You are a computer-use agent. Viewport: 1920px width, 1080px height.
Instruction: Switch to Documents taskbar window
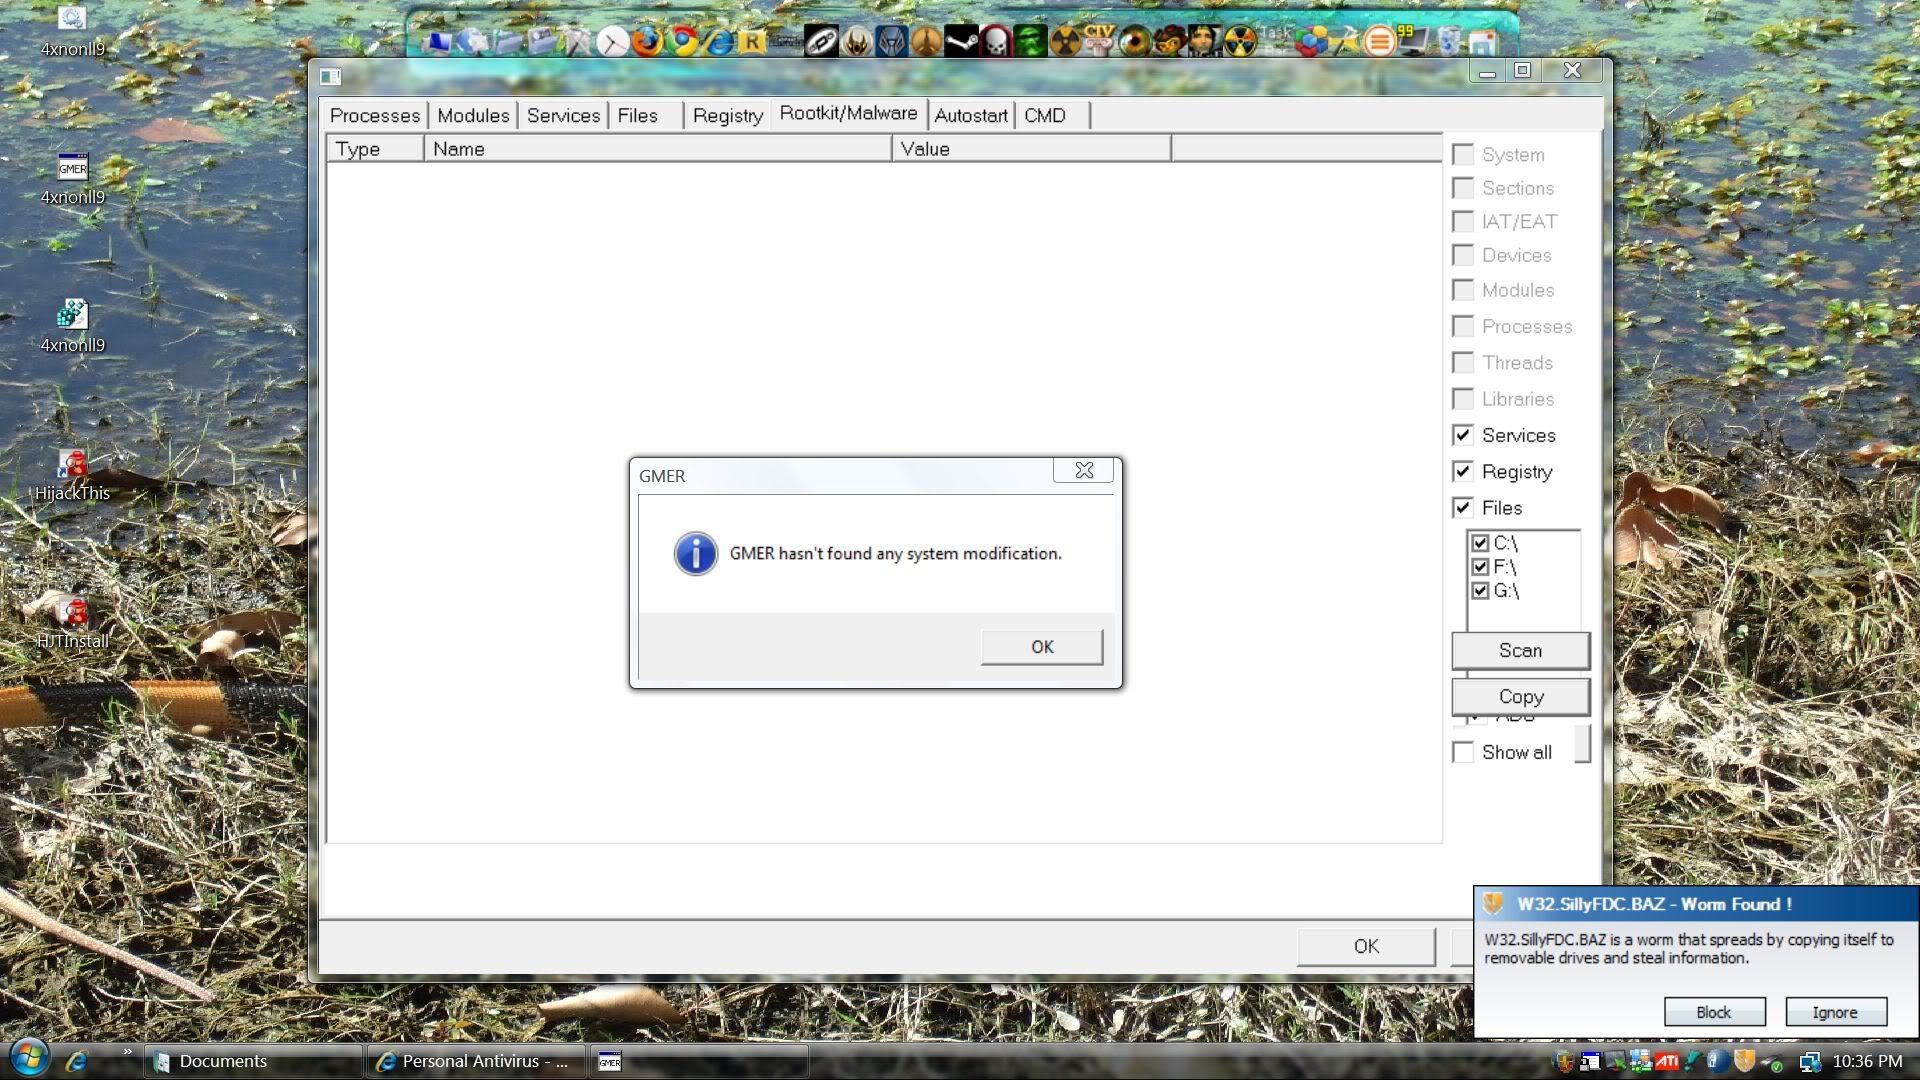tap(254, 1061)
